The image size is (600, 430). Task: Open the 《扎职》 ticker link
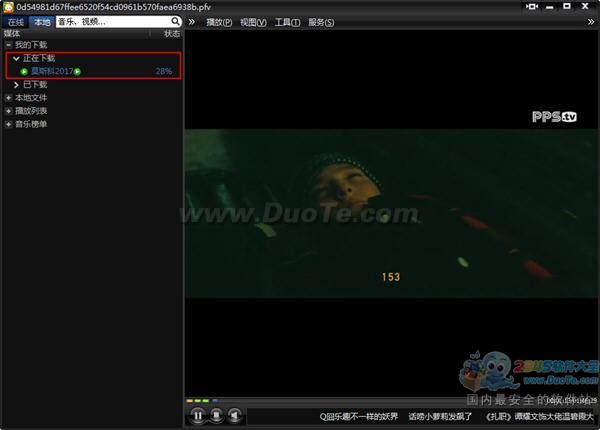click(x=539, y=416)
